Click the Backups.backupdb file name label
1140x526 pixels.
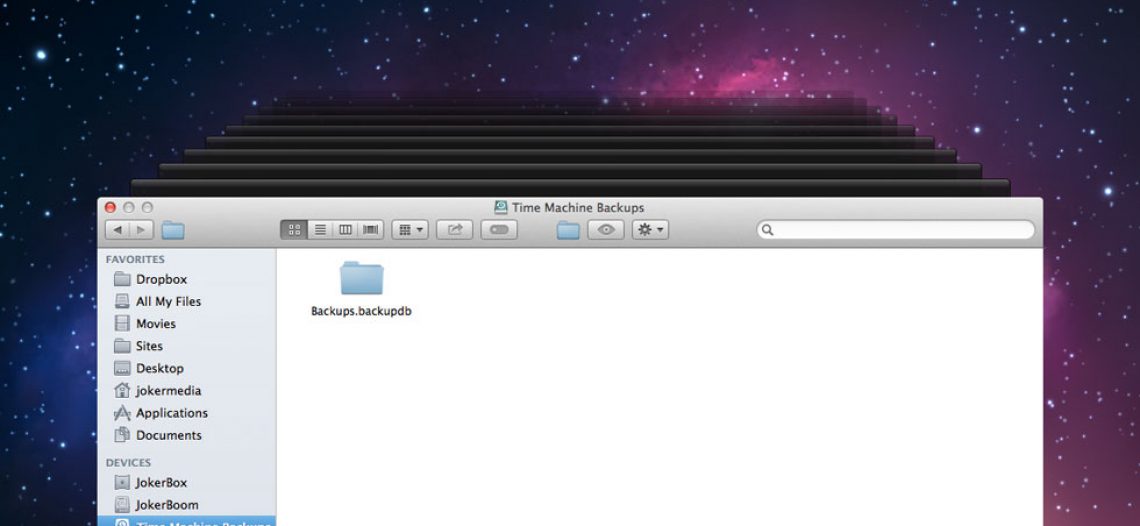361,311
